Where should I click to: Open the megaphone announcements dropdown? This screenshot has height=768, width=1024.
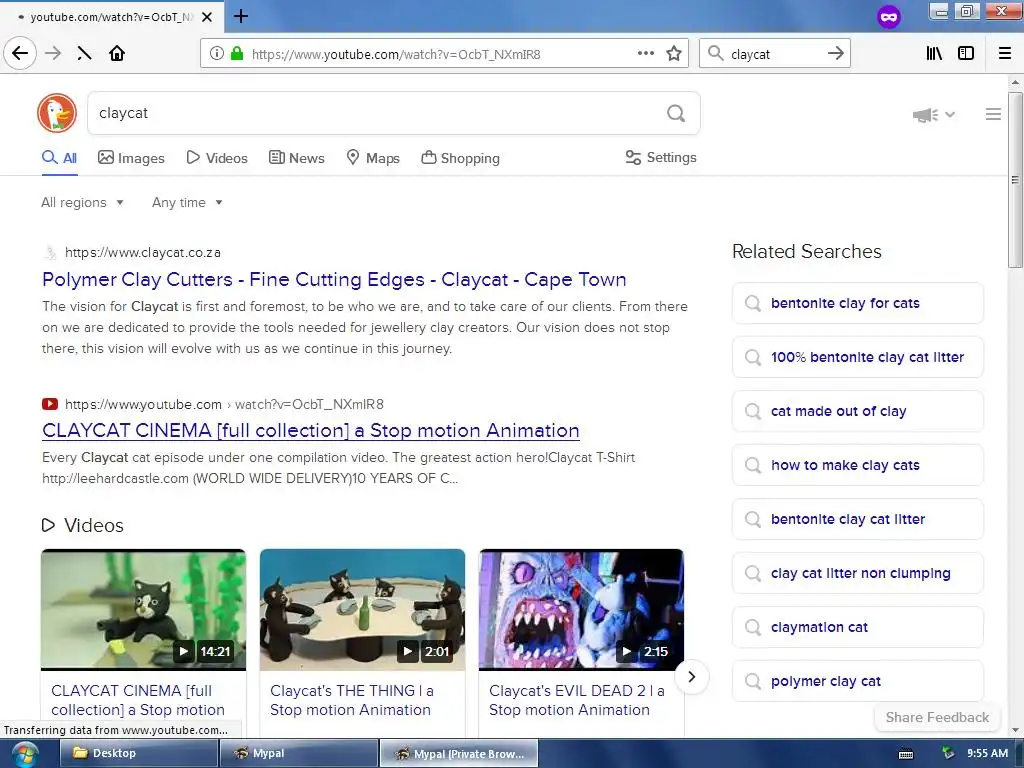click(934, 115)
